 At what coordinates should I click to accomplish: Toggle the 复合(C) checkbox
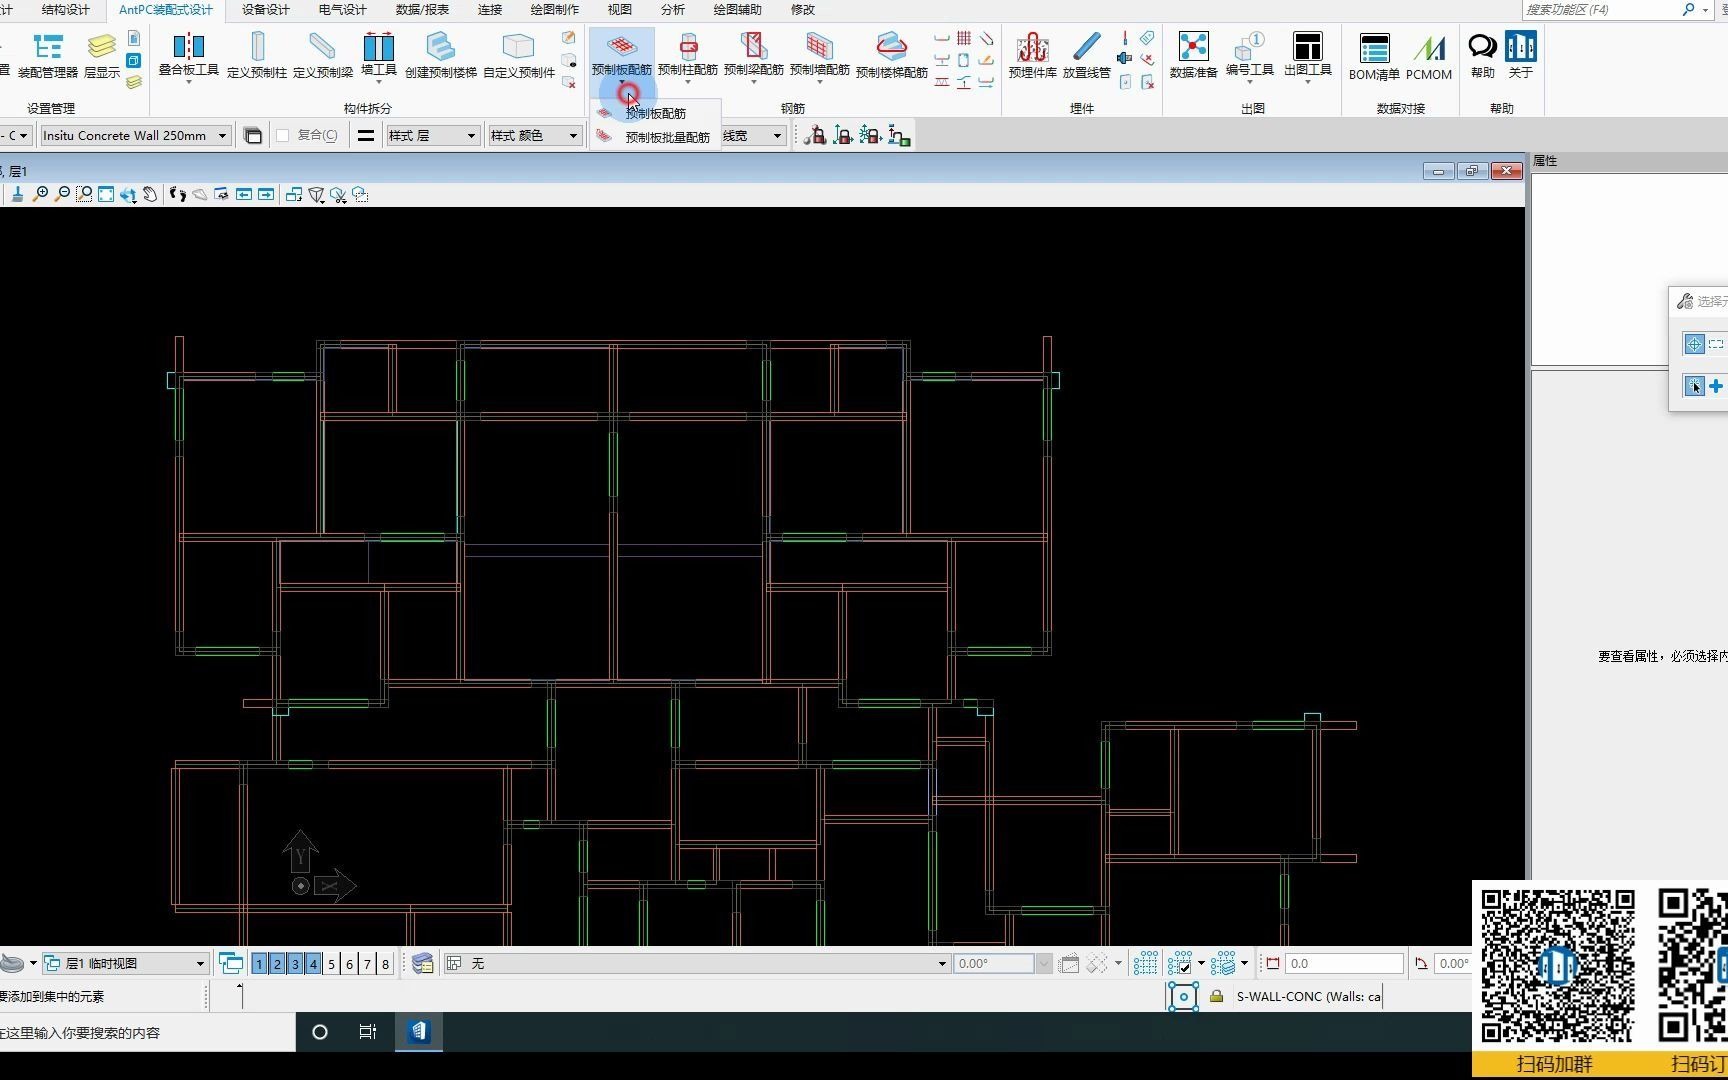pos(283,135)
